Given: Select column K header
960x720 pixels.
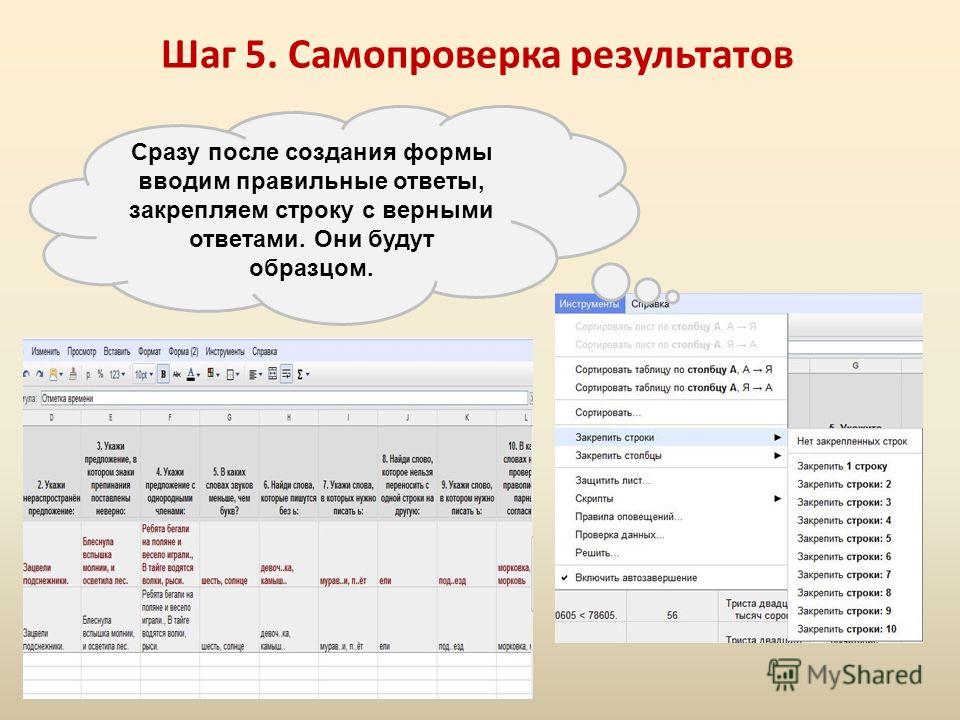Looking at the screenshot, I should (467, 418).
